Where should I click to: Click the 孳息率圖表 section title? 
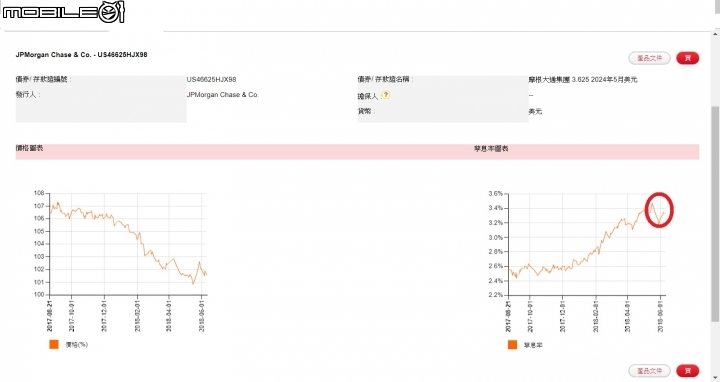pos(491,148)
